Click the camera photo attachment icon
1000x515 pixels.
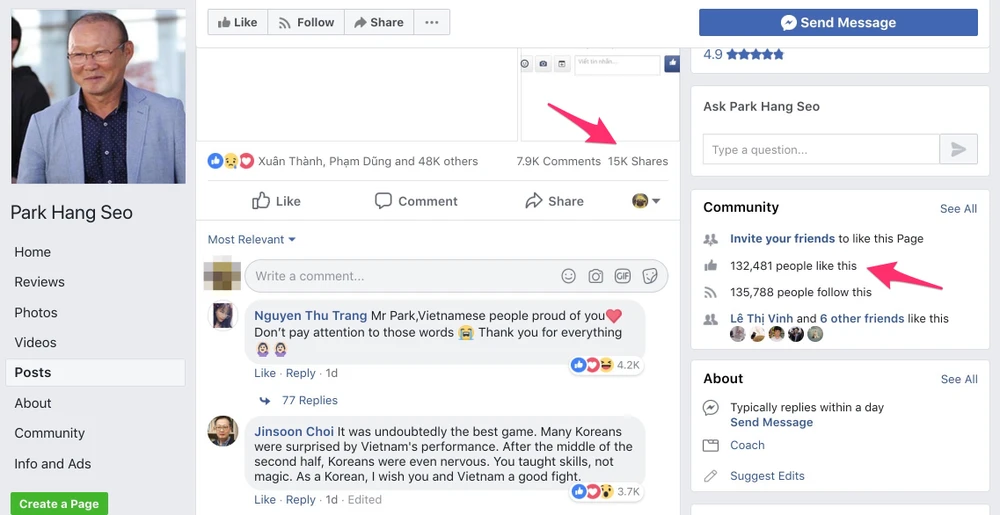click(595, 276)
